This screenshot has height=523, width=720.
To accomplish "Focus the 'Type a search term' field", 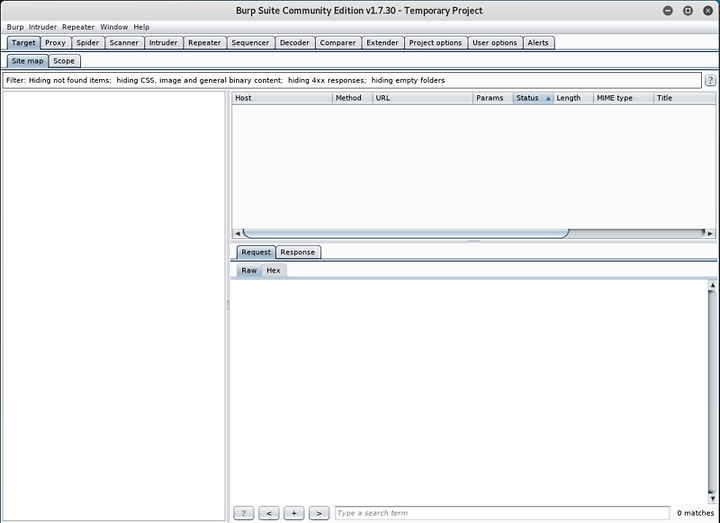I will click(x=502, y=513).
